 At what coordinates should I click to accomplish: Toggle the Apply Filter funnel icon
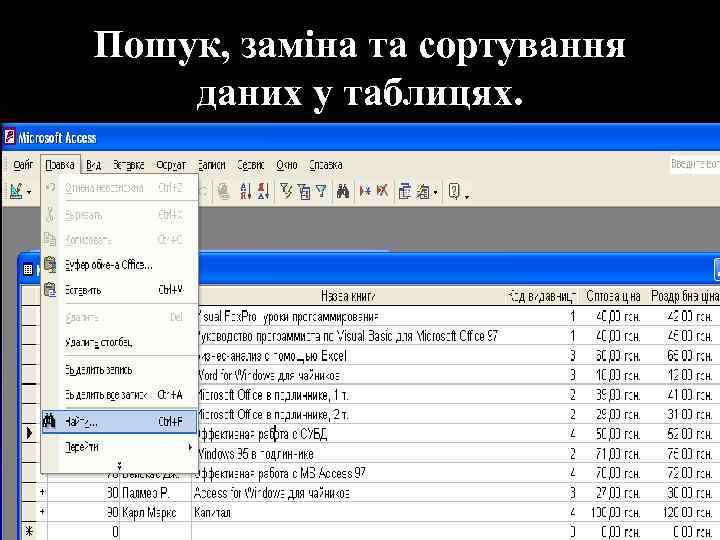pos(321,191)
